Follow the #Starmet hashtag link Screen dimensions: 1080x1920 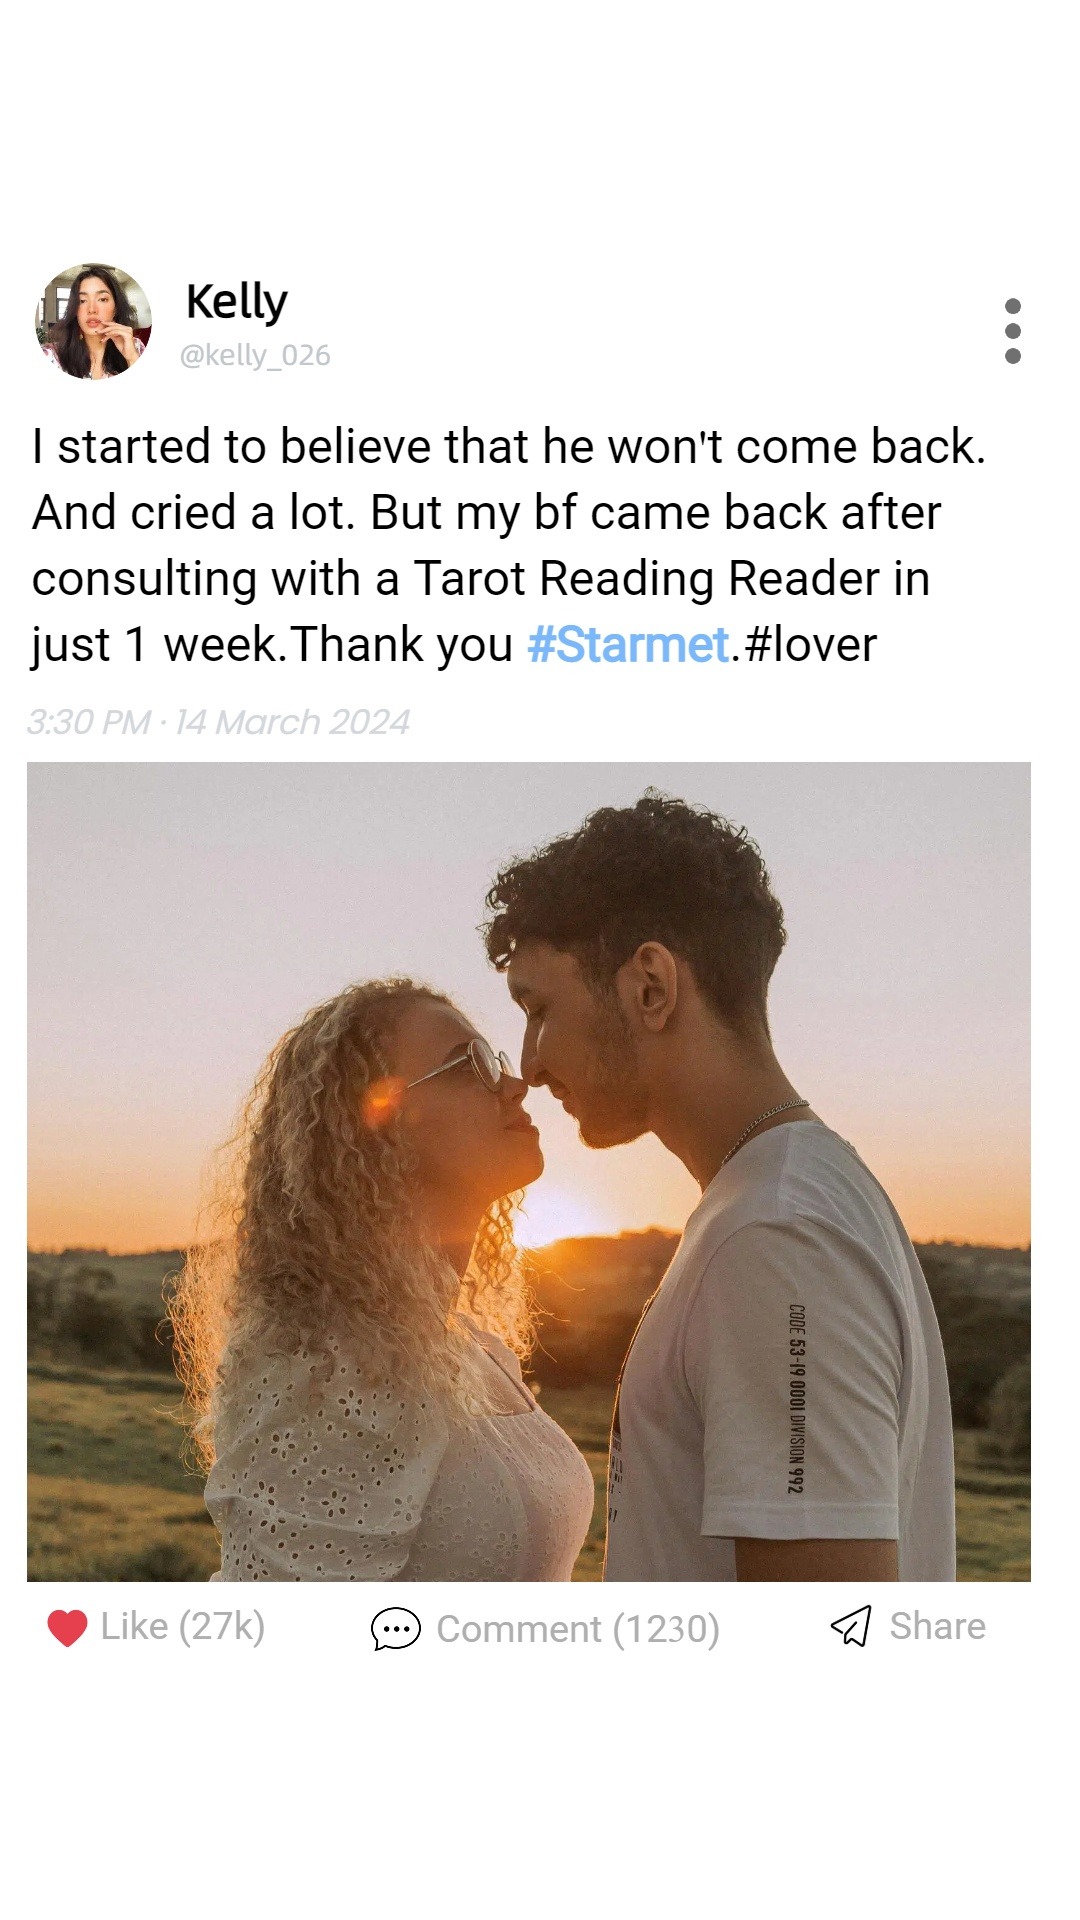(628, 645)
